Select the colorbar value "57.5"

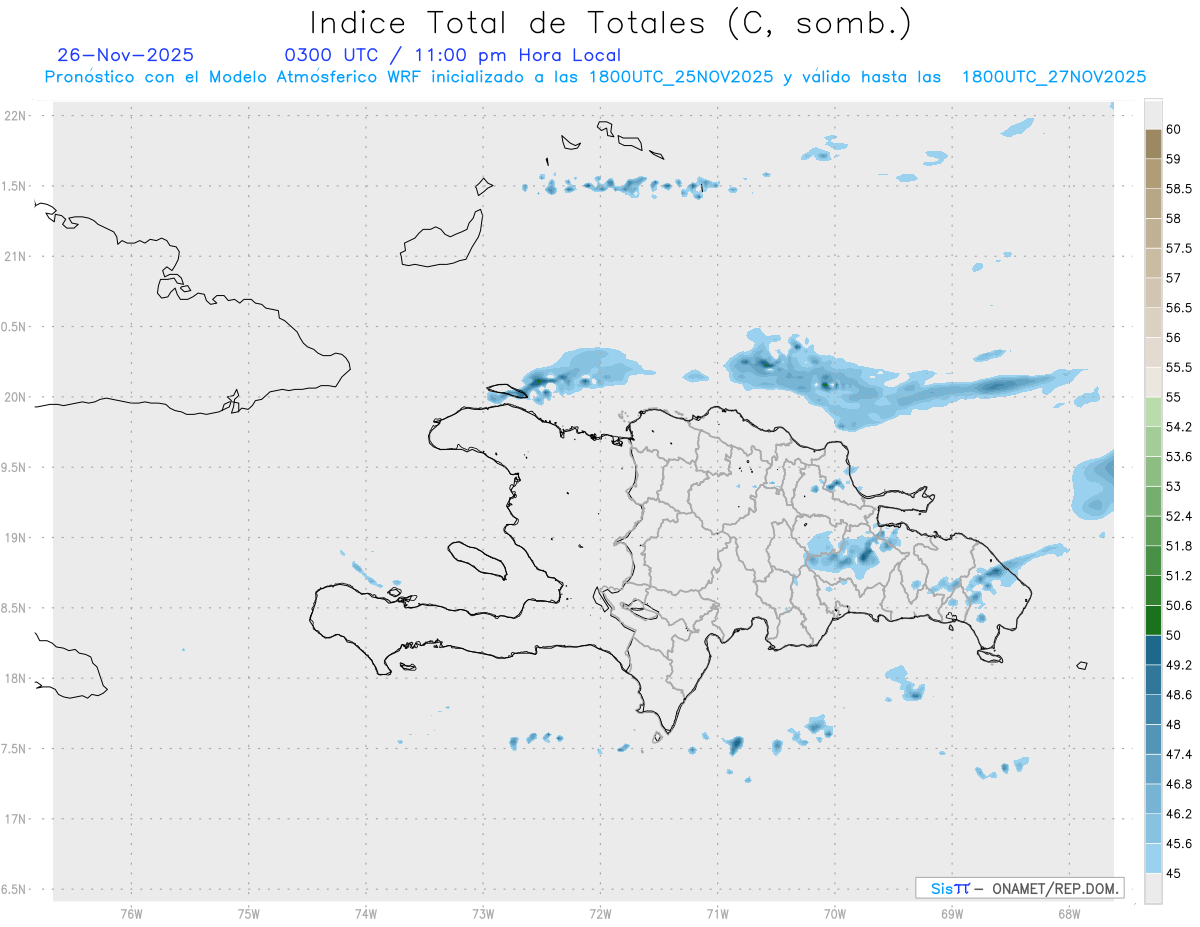(x=1179, y=248)
